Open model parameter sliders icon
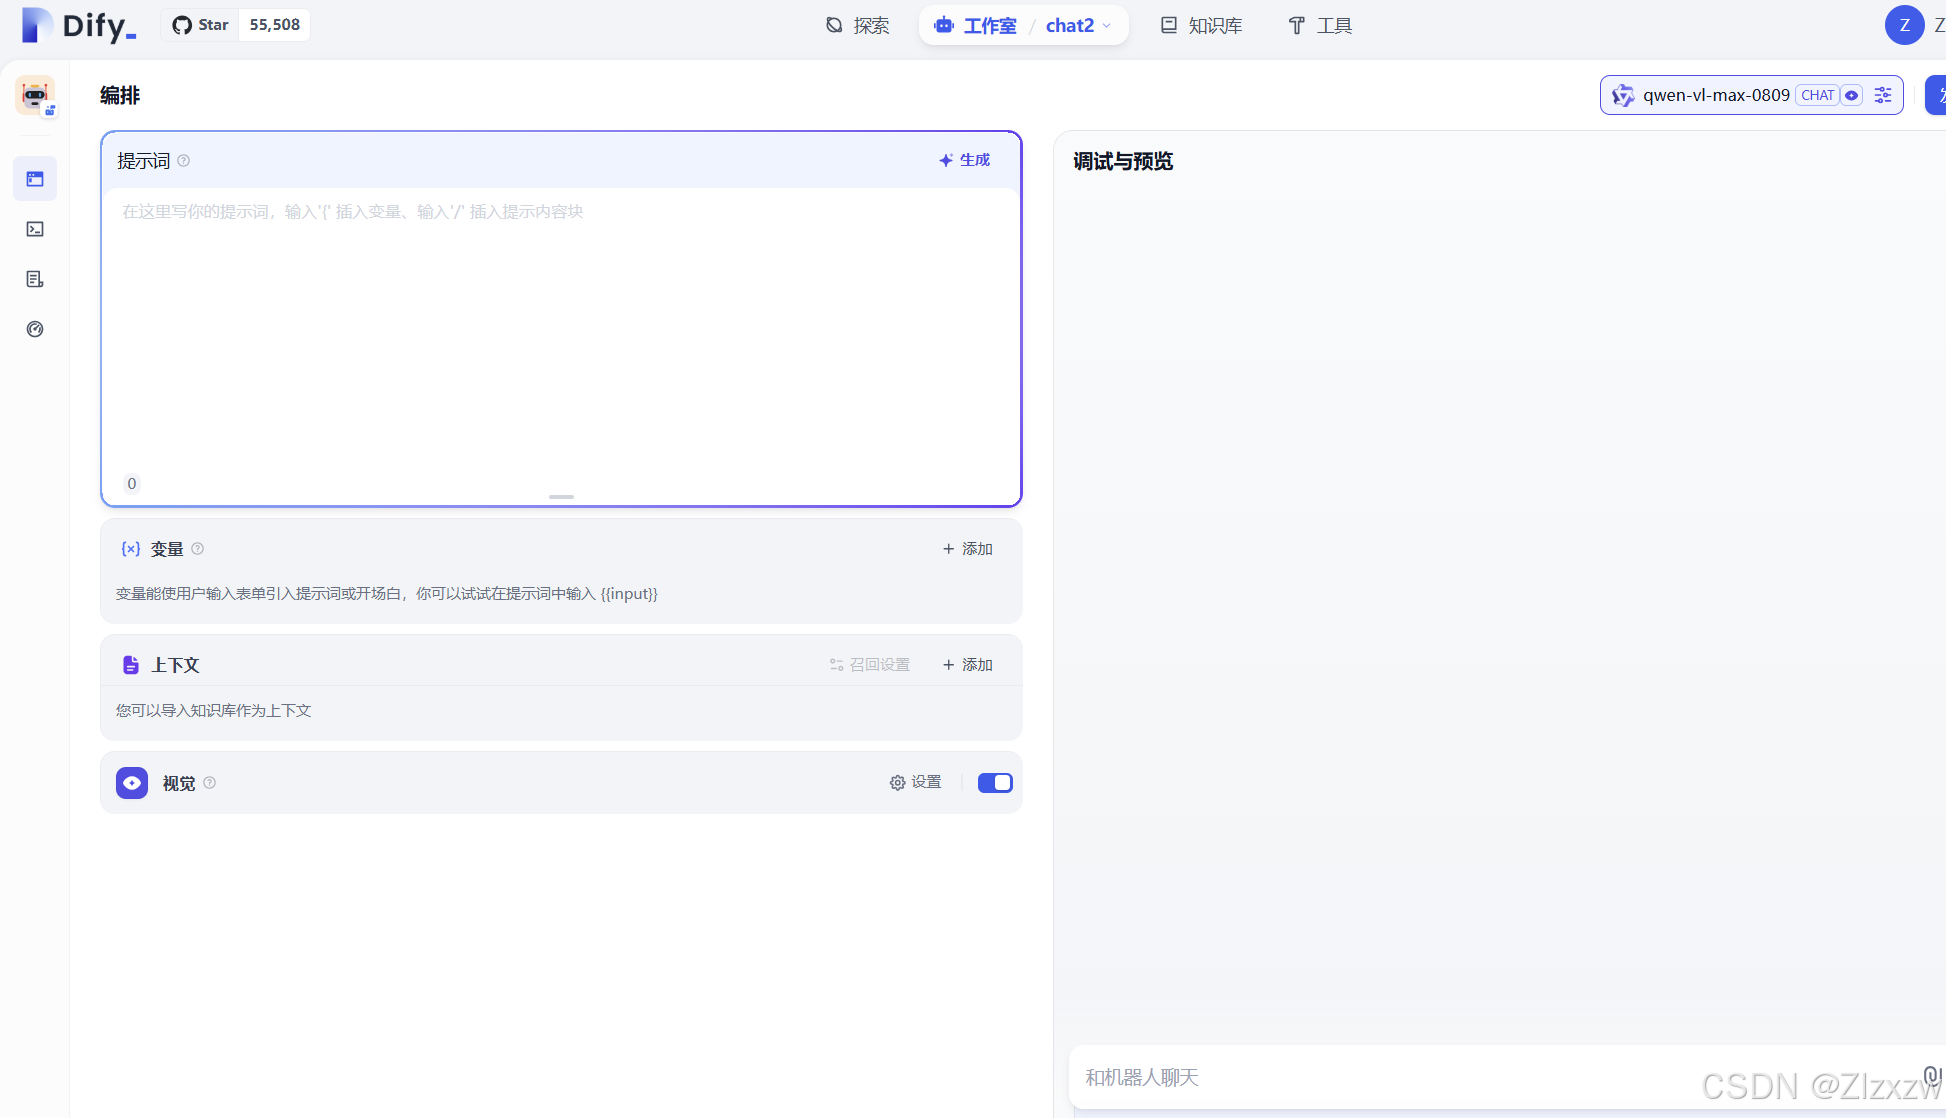 click(1883, 95)
